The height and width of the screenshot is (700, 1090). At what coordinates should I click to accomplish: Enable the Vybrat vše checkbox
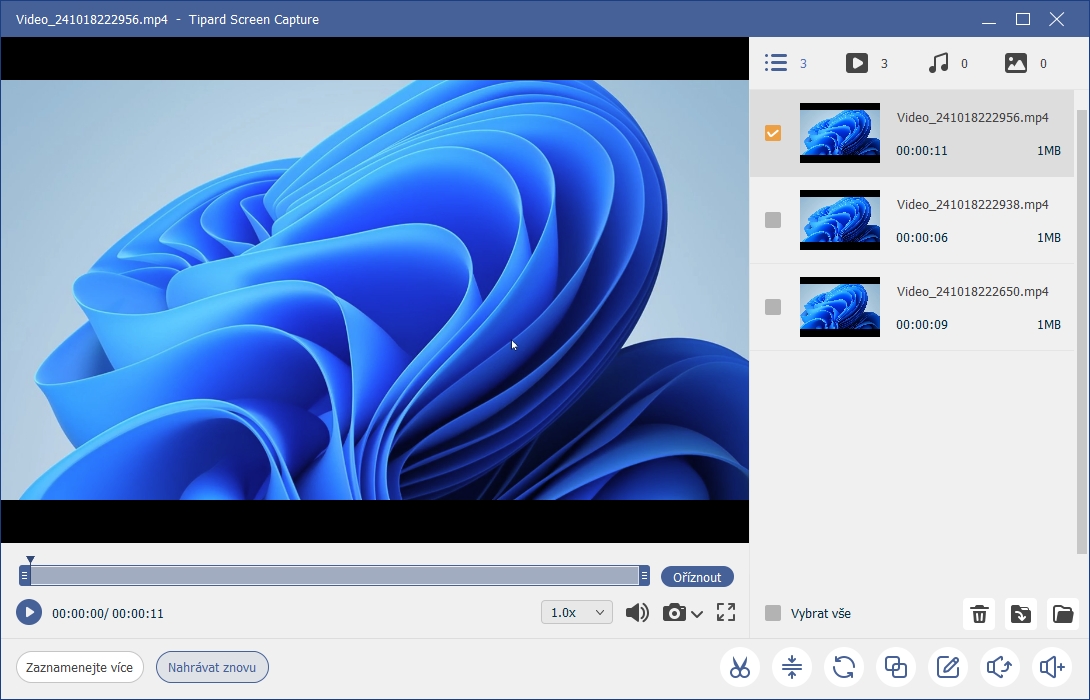pos(773,613)
